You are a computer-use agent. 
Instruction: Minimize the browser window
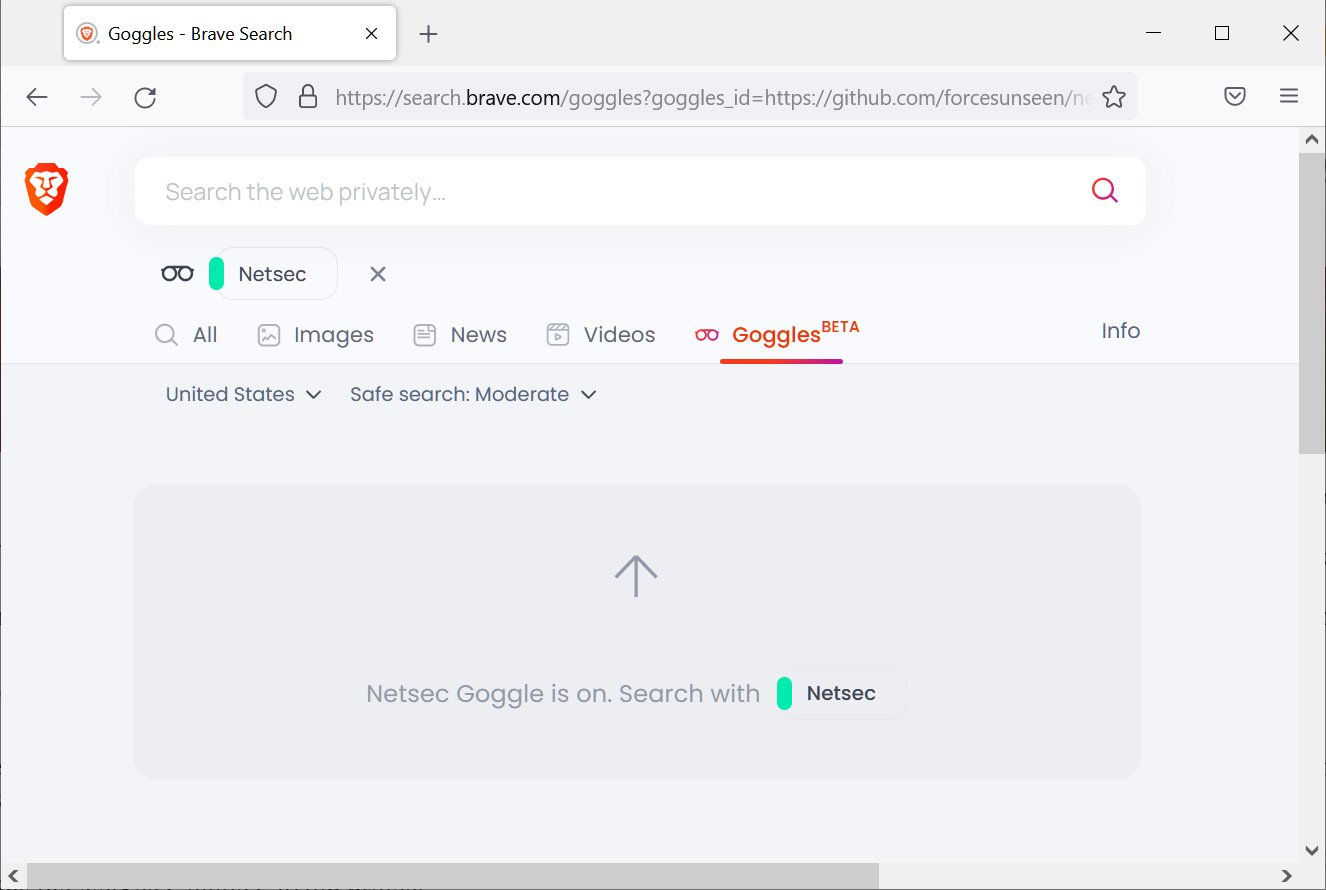[x=1153, y=33]
